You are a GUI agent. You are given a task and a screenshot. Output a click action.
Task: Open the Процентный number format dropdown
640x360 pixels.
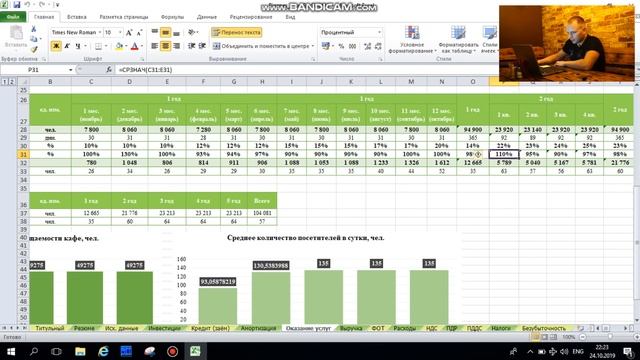click(x=379, y=32)
